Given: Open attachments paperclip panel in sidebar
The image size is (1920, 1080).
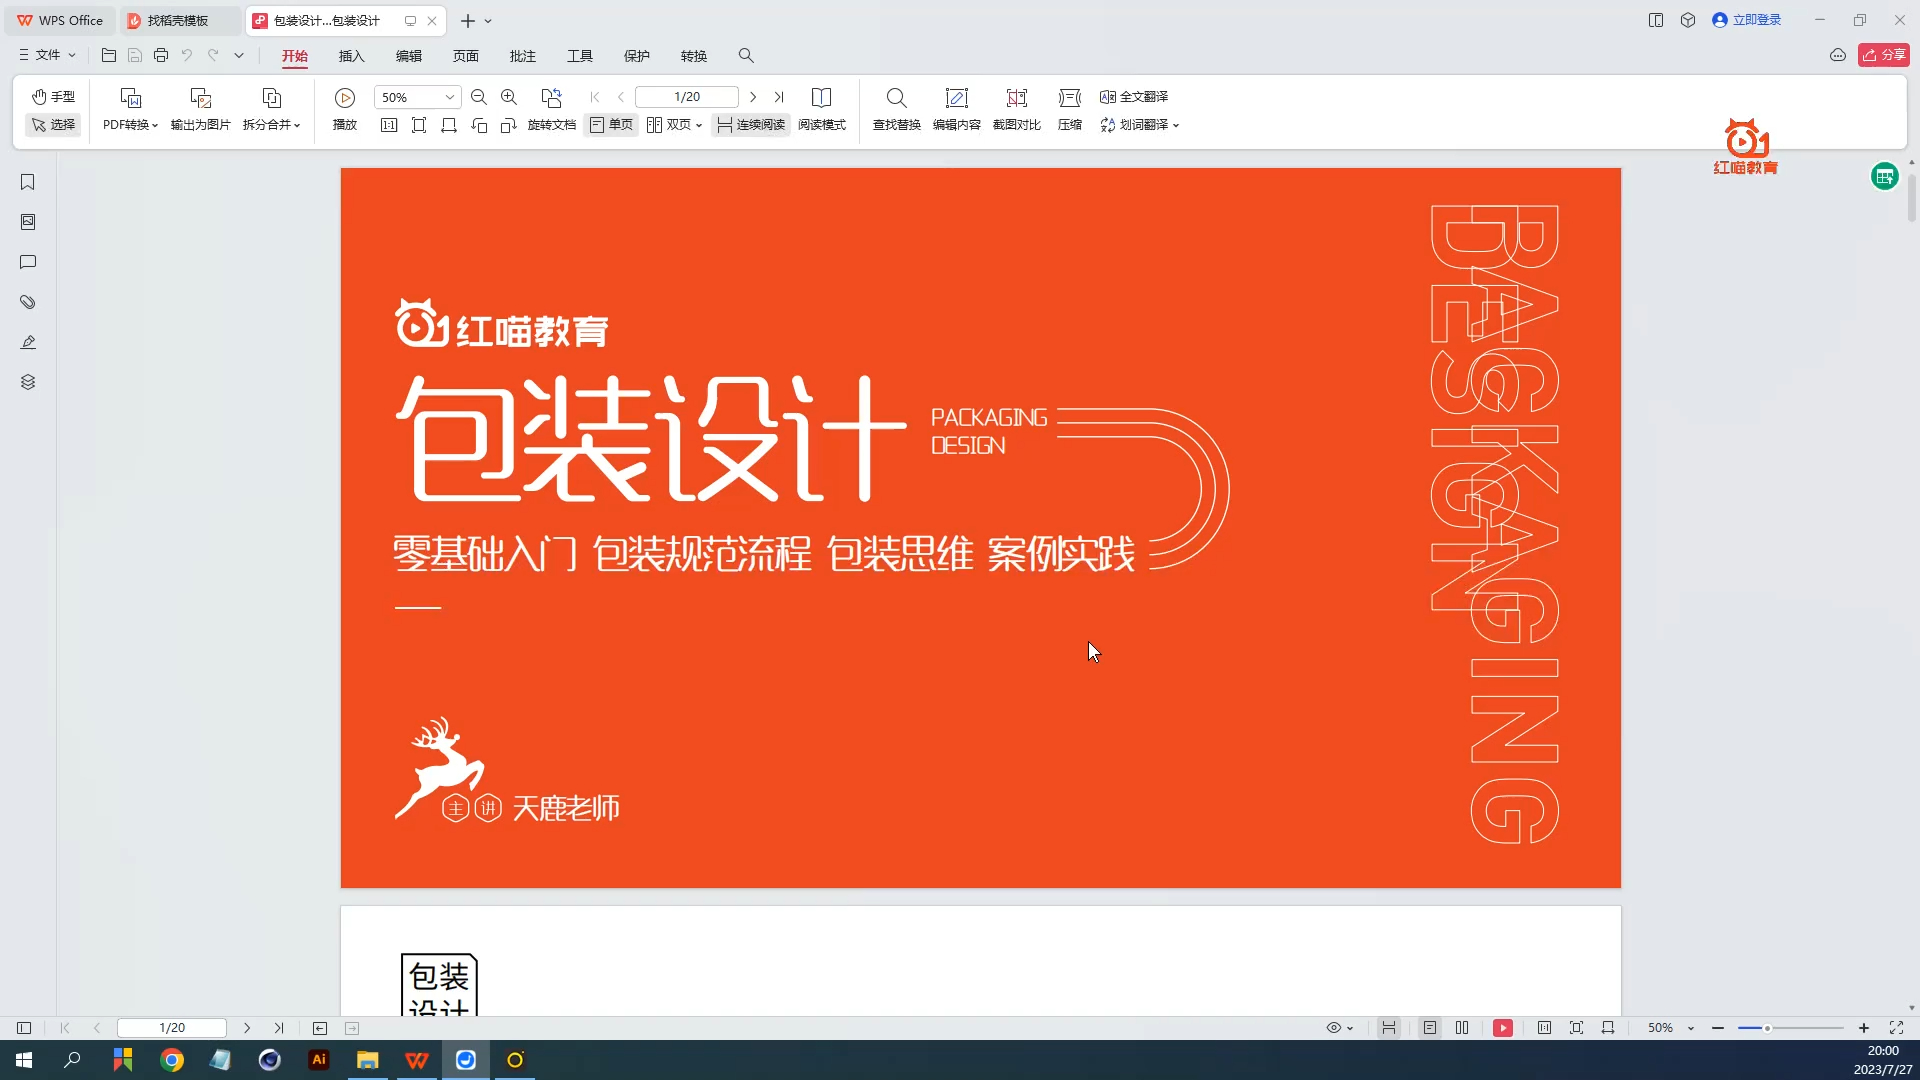Looking at the screenshot, I should [x=28, y=302].
